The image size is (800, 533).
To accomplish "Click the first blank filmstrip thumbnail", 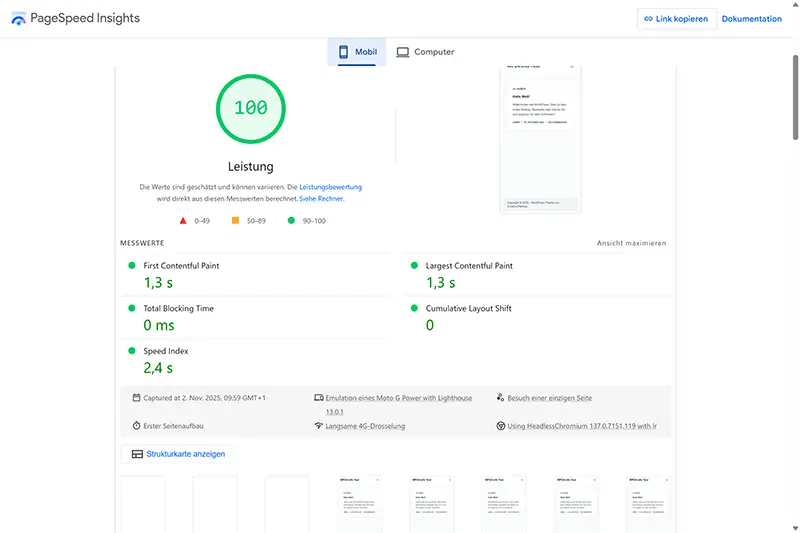I will (142, 504).
